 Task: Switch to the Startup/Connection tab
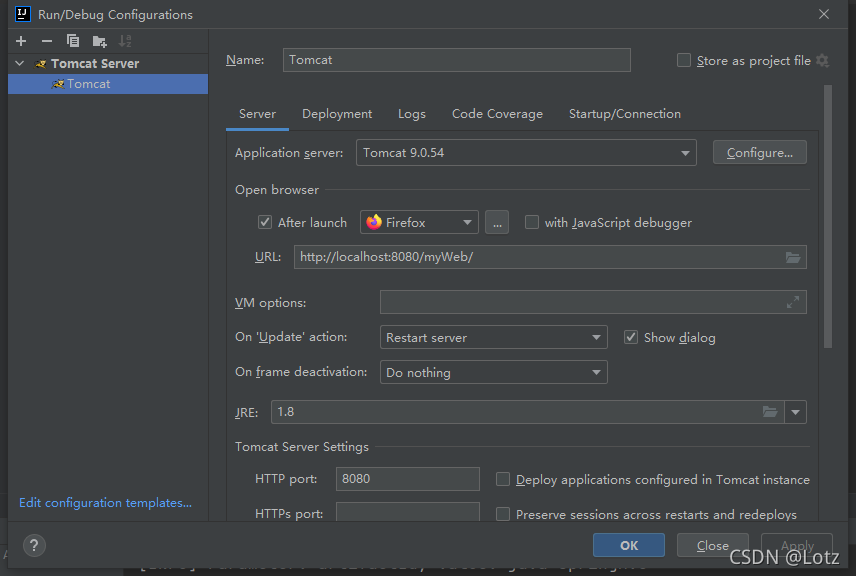coord(625,114)
